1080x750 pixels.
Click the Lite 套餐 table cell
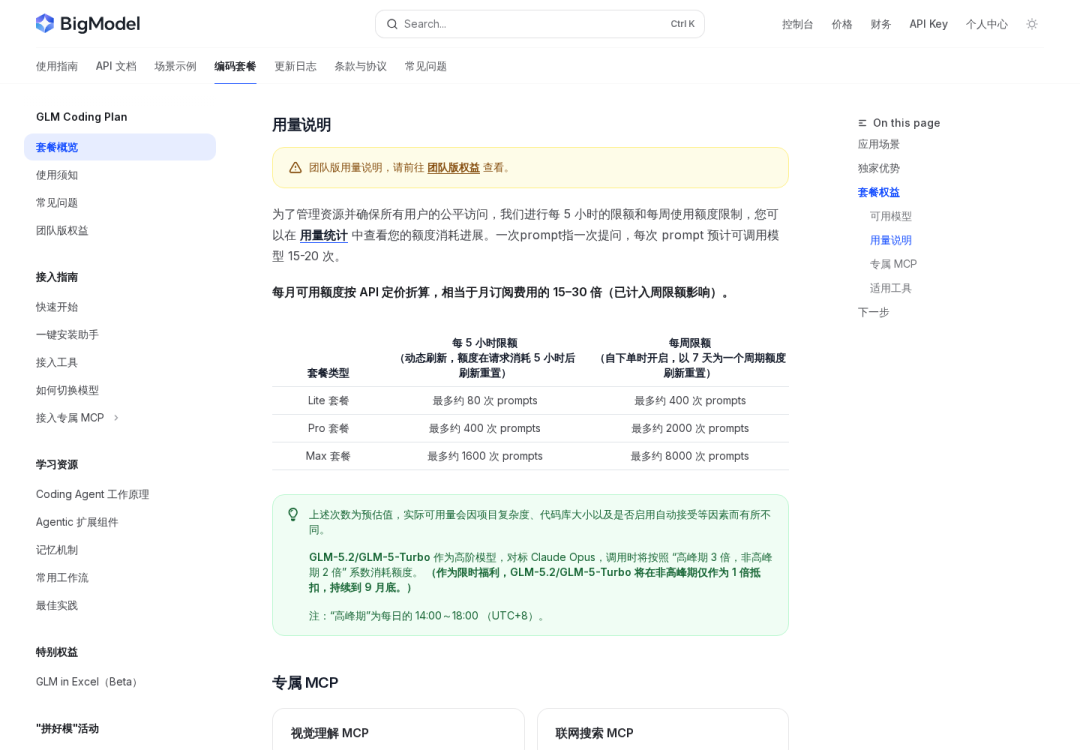pyautogui.click(x=328, y=401)
